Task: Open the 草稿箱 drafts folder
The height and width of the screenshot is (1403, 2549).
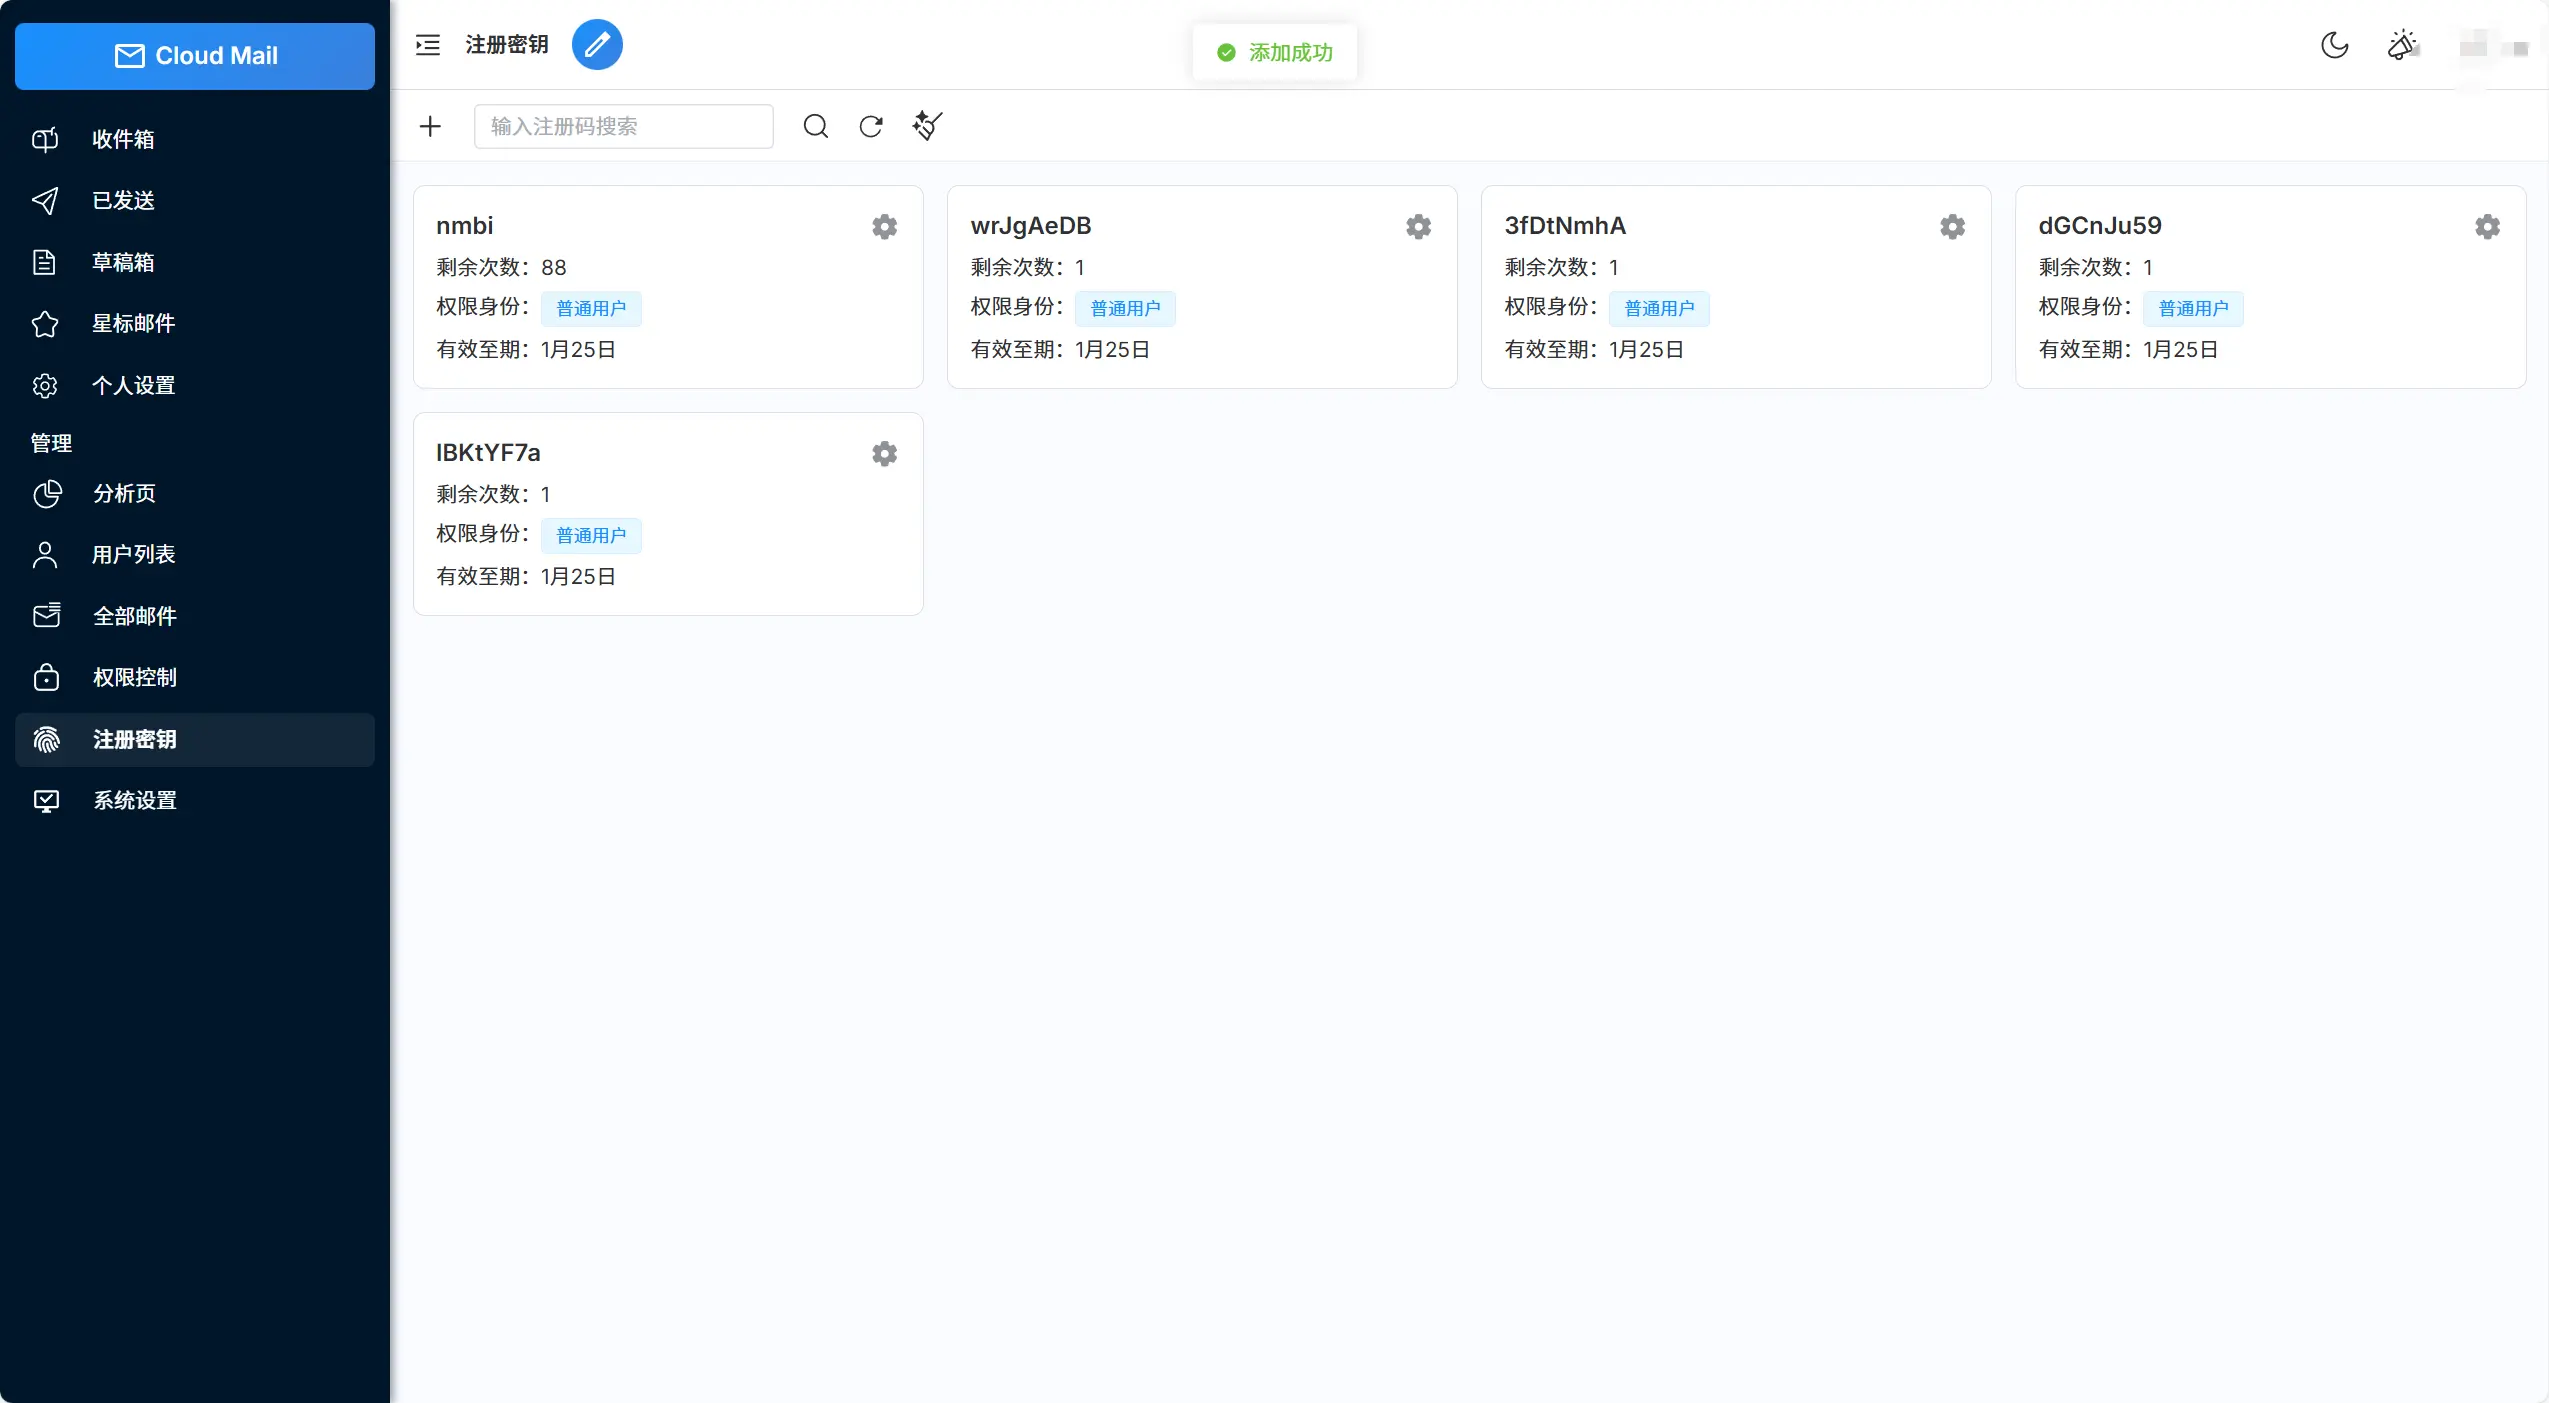Action: tap(195, 262)
